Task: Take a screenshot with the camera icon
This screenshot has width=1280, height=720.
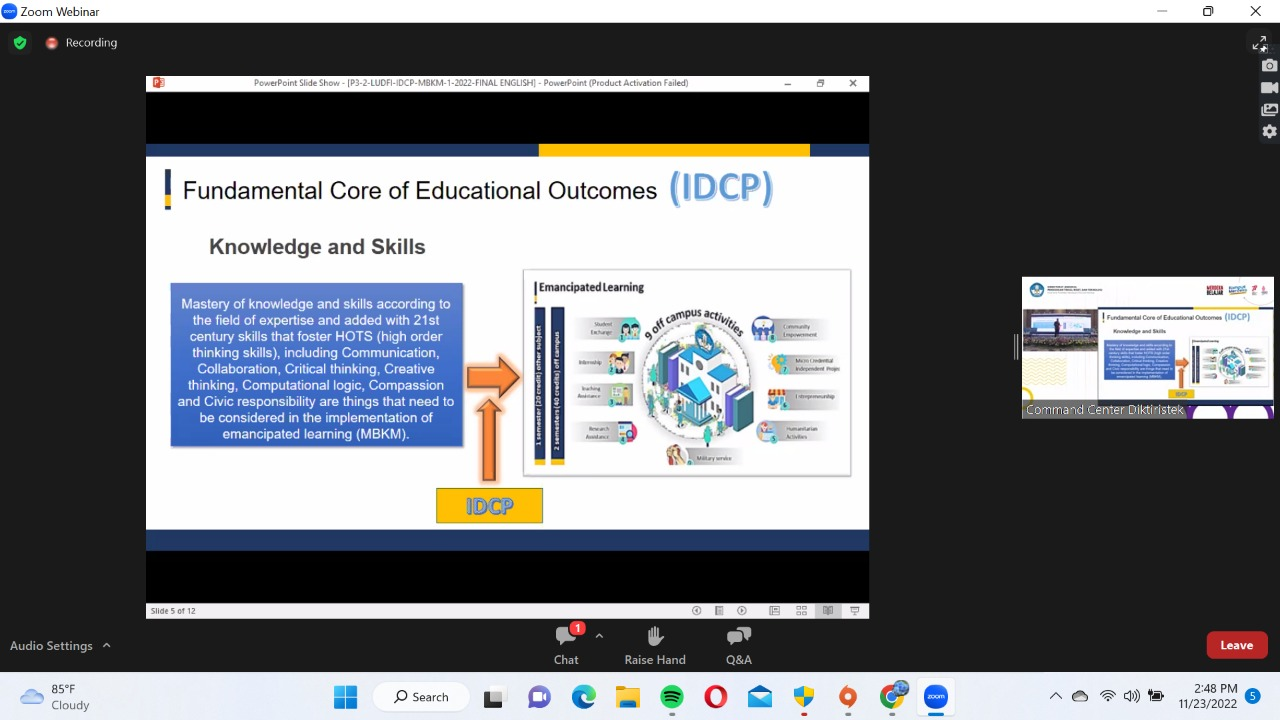Action: coord(1269,66)
